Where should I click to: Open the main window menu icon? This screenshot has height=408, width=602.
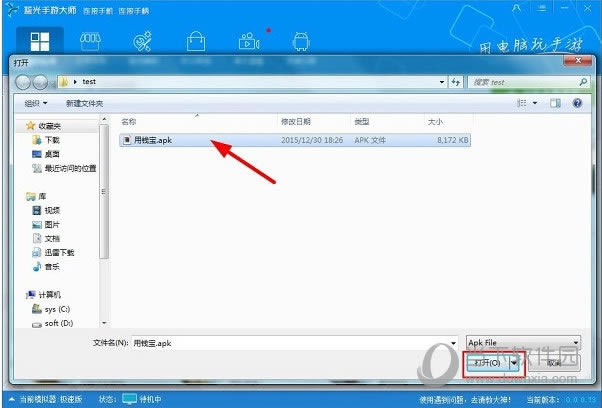[x=542, y=8]
